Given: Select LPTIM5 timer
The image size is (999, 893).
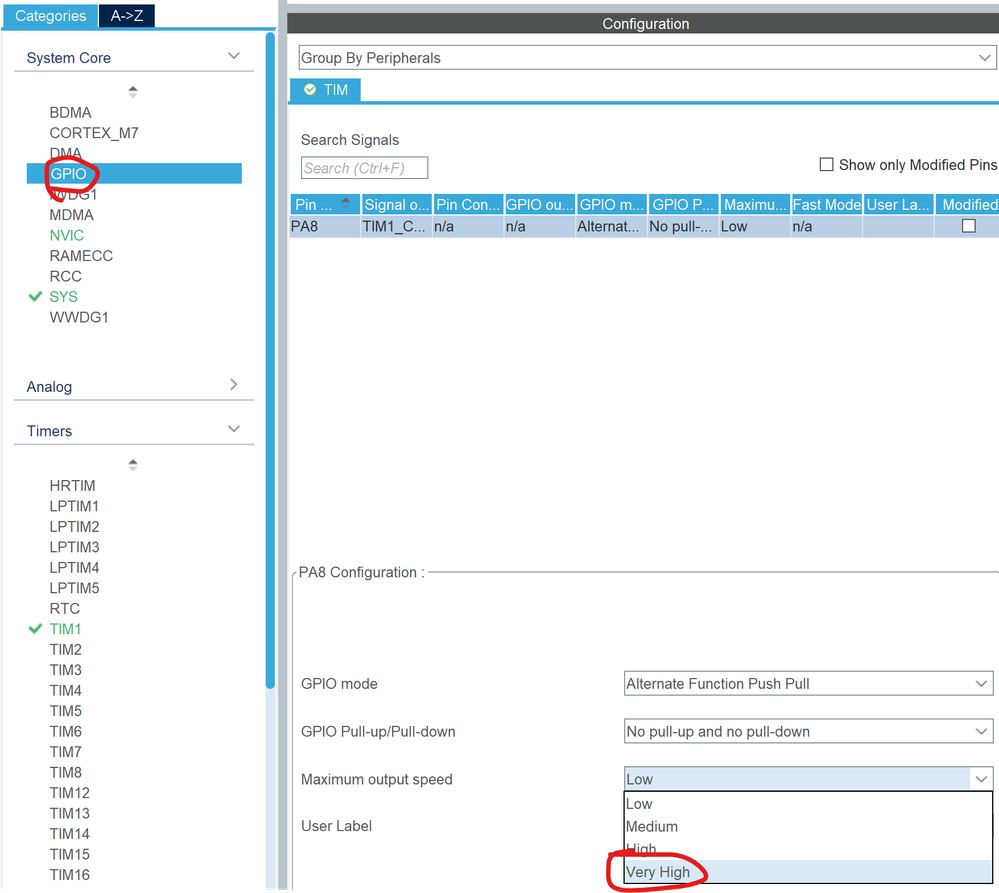Looking at the screenshot, I should (74, 588).
